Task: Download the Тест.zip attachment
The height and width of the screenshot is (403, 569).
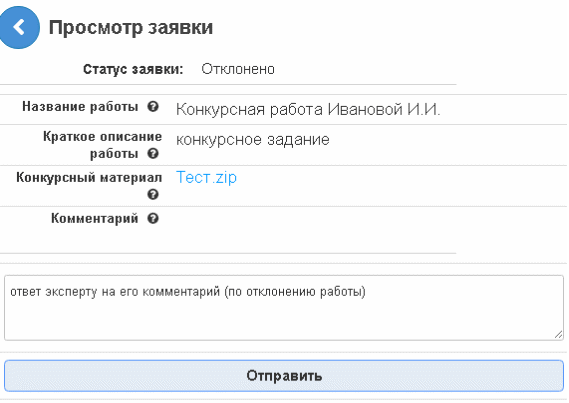Action: coord(206,177)
